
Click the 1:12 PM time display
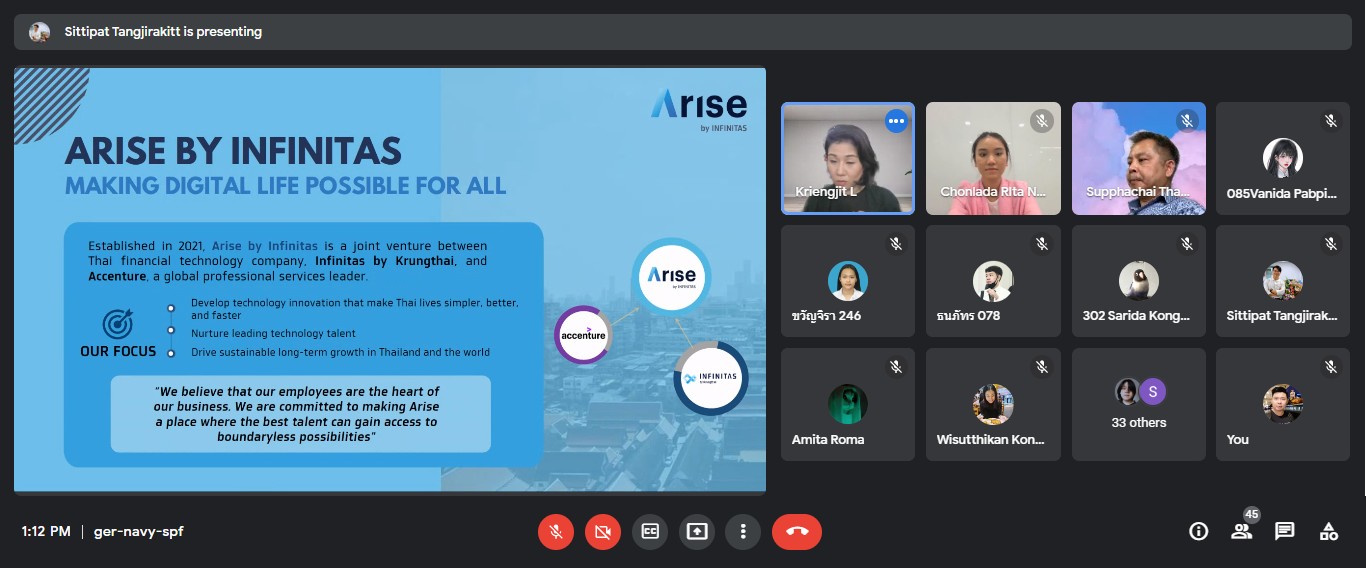pos(46,531)
